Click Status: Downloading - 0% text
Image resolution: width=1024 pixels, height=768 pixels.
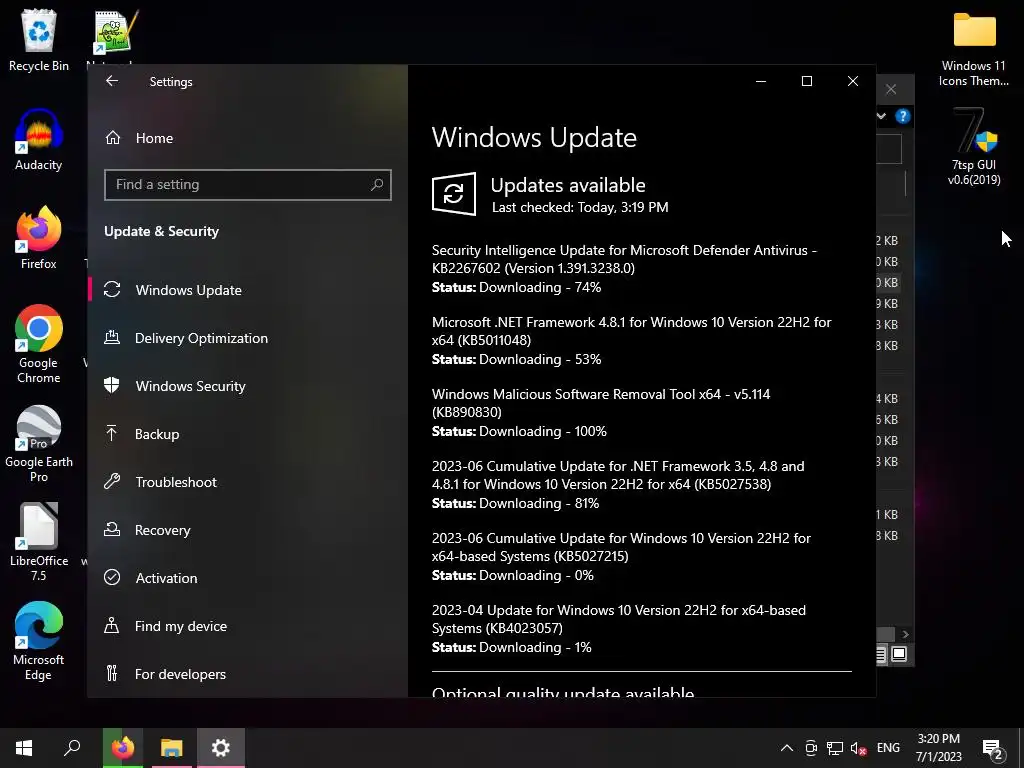513,575
